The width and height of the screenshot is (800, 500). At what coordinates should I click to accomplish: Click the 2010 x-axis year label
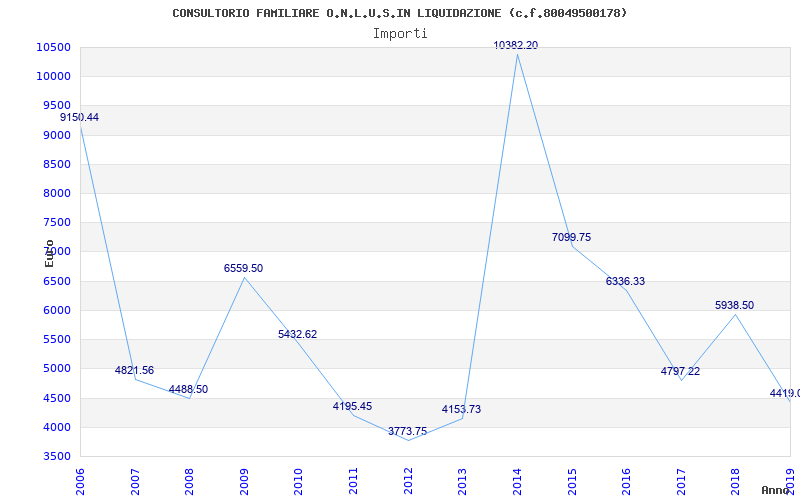[x=298, y=481]
